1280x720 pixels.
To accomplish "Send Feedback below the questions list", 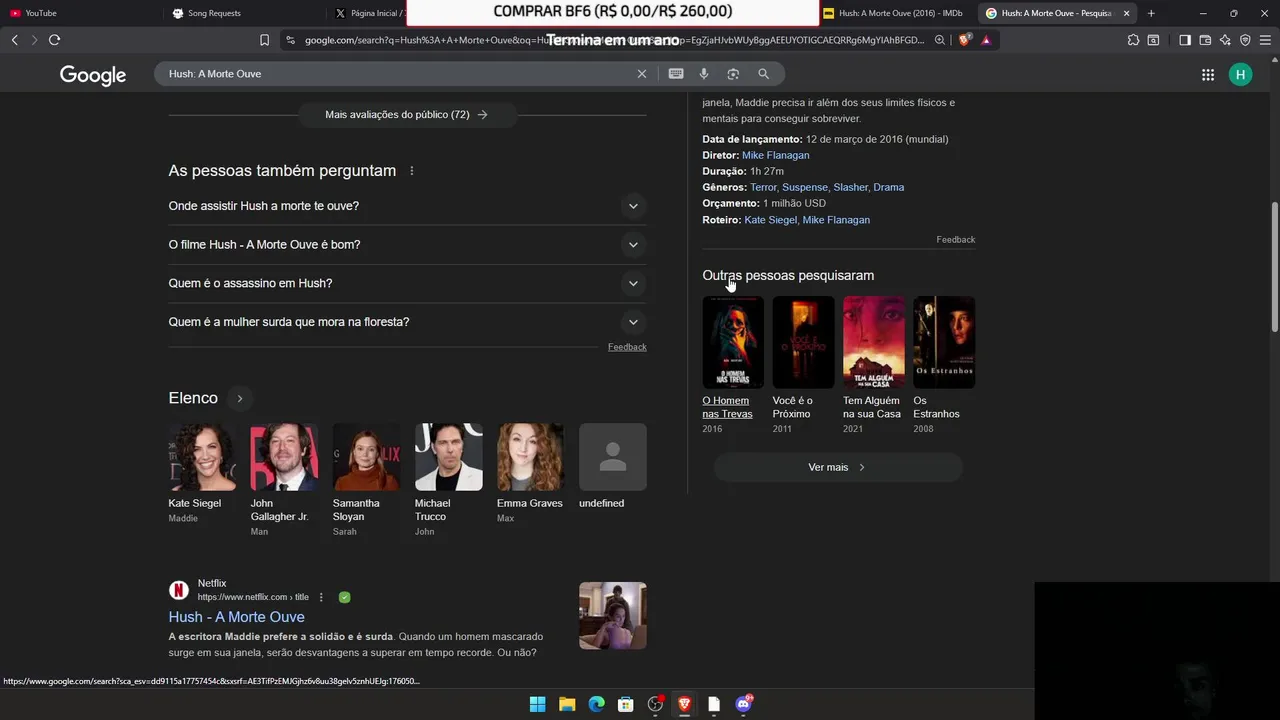I will (627, 347).
